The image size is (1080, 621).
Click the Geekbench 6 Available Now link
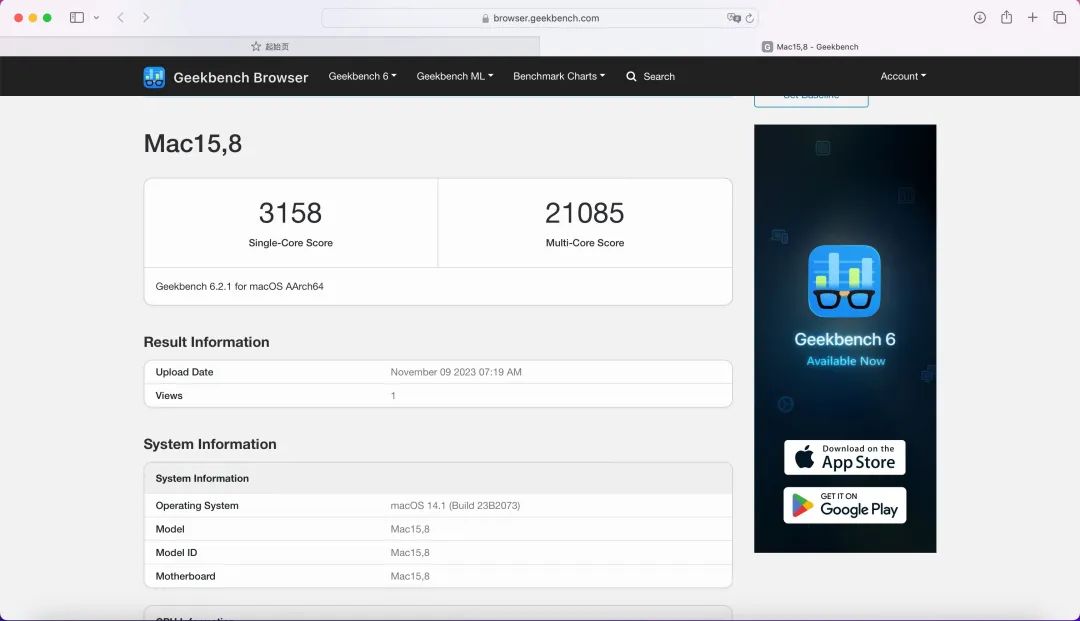click(x=845, y=348)
